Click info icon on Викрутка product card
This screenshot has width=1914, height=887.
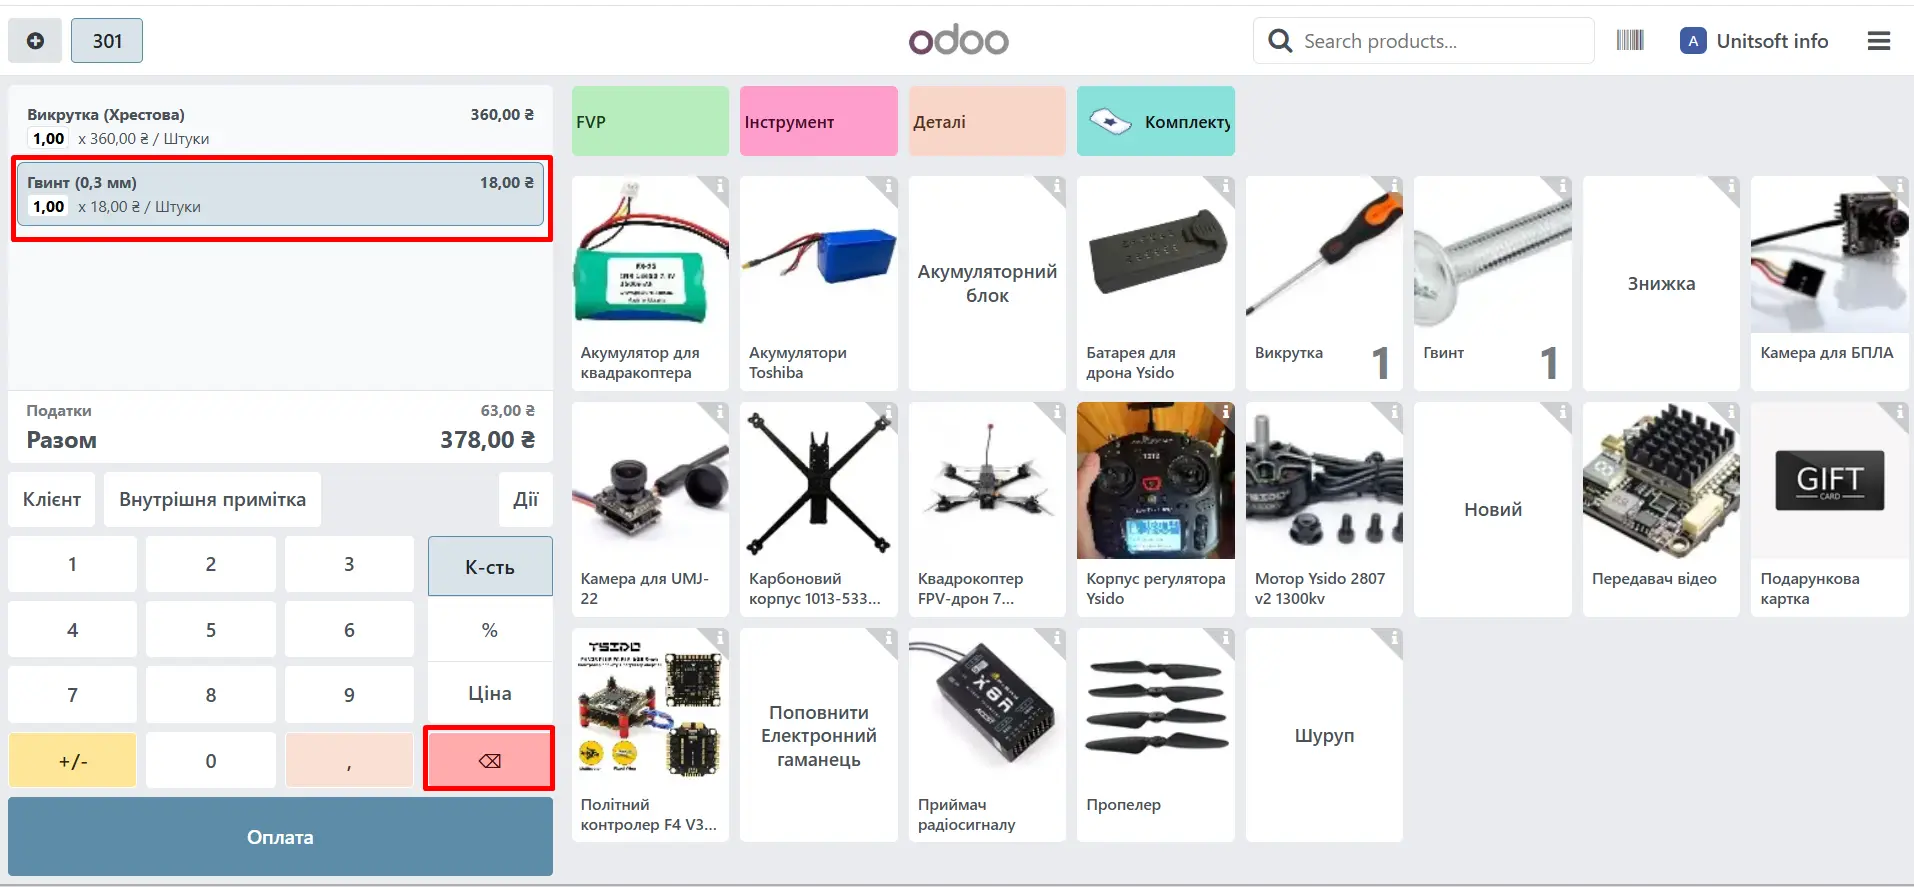coord(1393,185)
